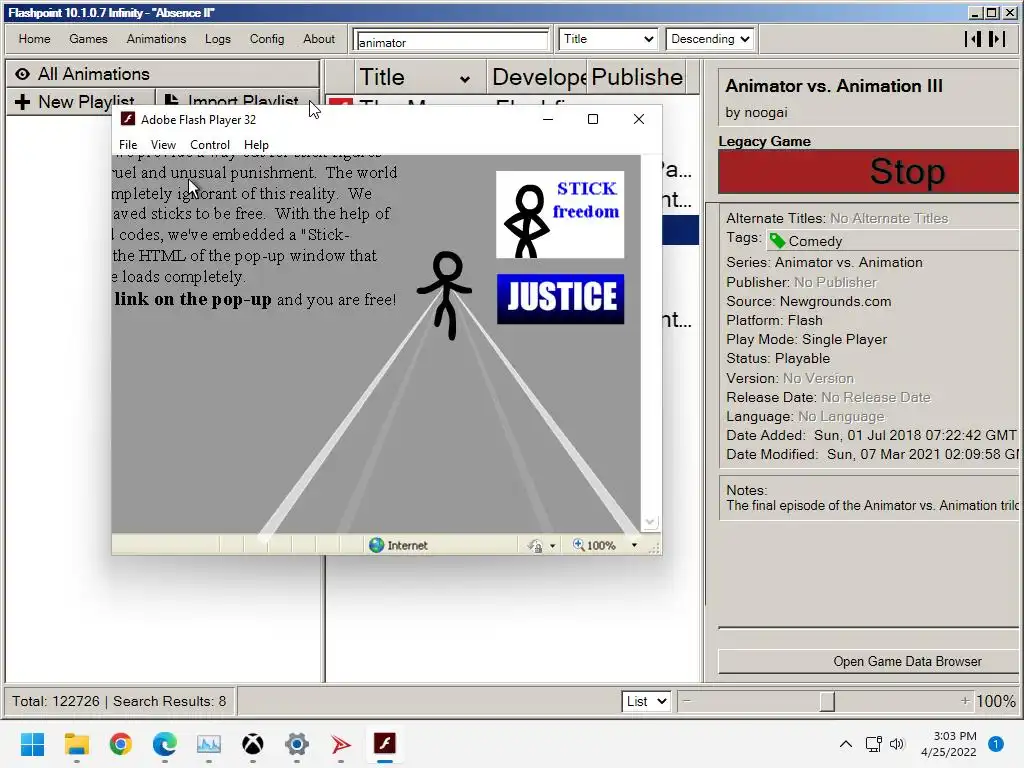Click the Flash Player taskbar icon

click(385, 744)
